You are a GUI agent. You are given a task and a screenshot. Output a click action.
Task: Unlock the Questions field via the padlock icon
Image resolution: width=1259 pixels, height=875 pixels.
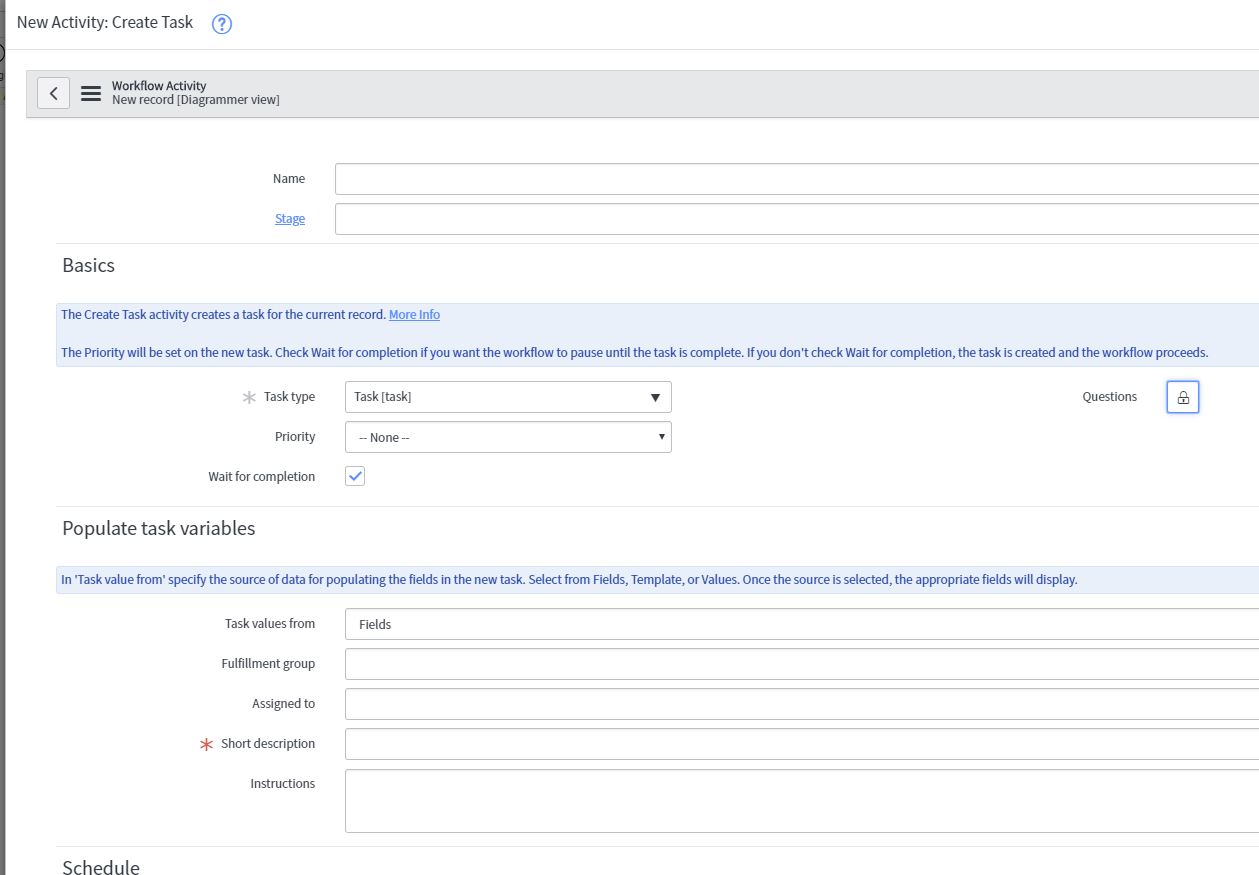click(x=1182, y=396)
